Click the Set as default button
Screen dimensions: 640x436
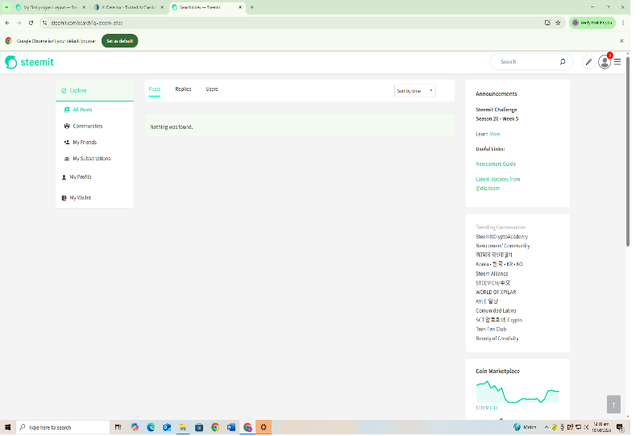pyautogui.click(x=120, y=41)
